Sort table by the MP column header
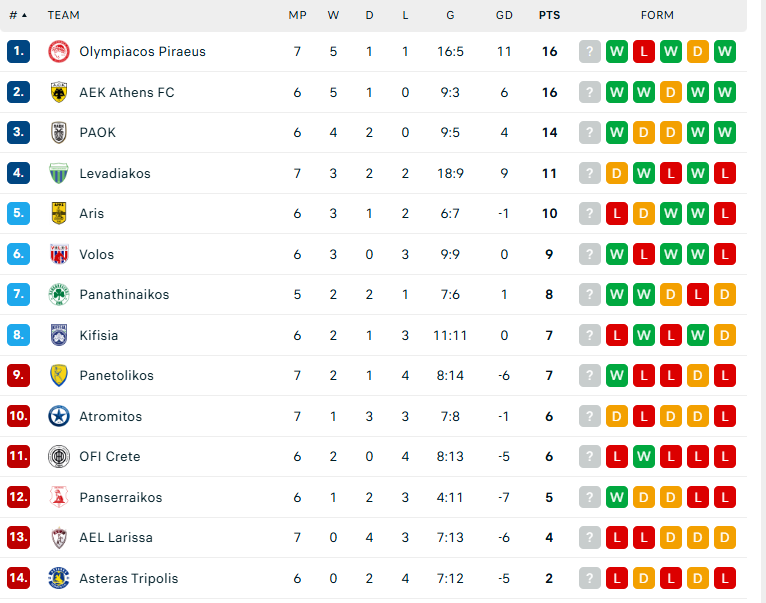 [297, 15]
